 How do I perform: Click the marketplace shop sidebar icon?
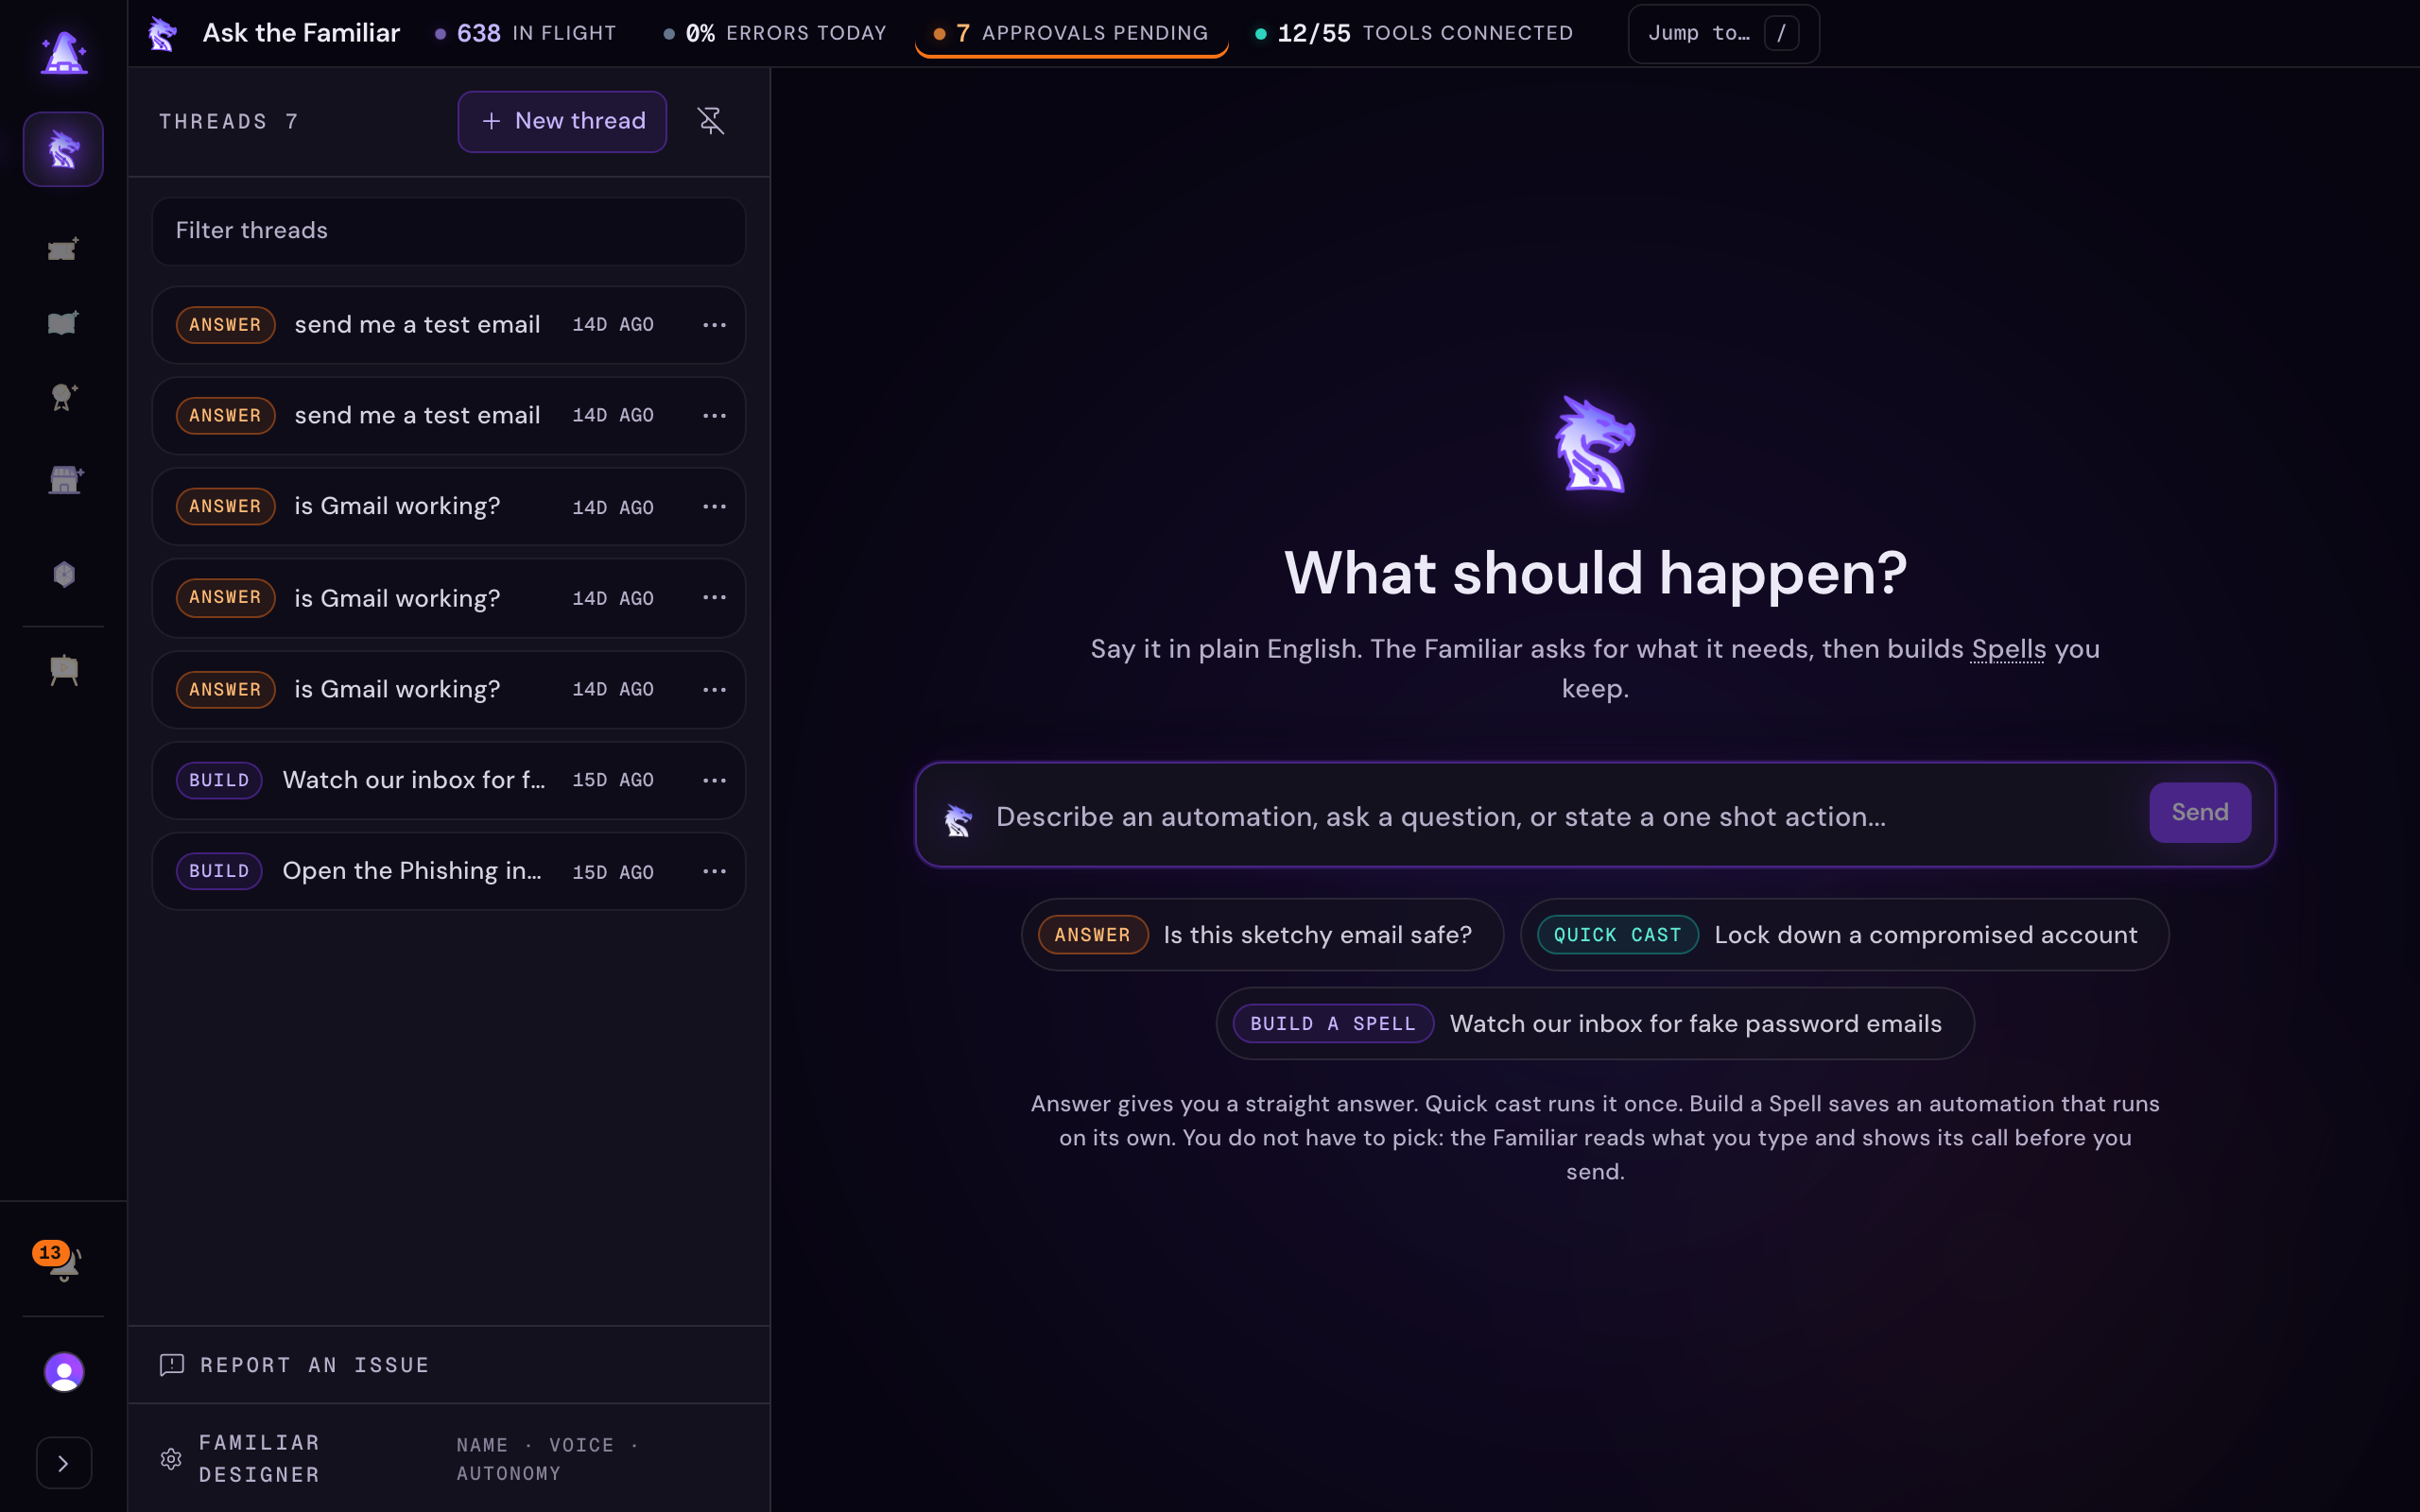point(65,480)
